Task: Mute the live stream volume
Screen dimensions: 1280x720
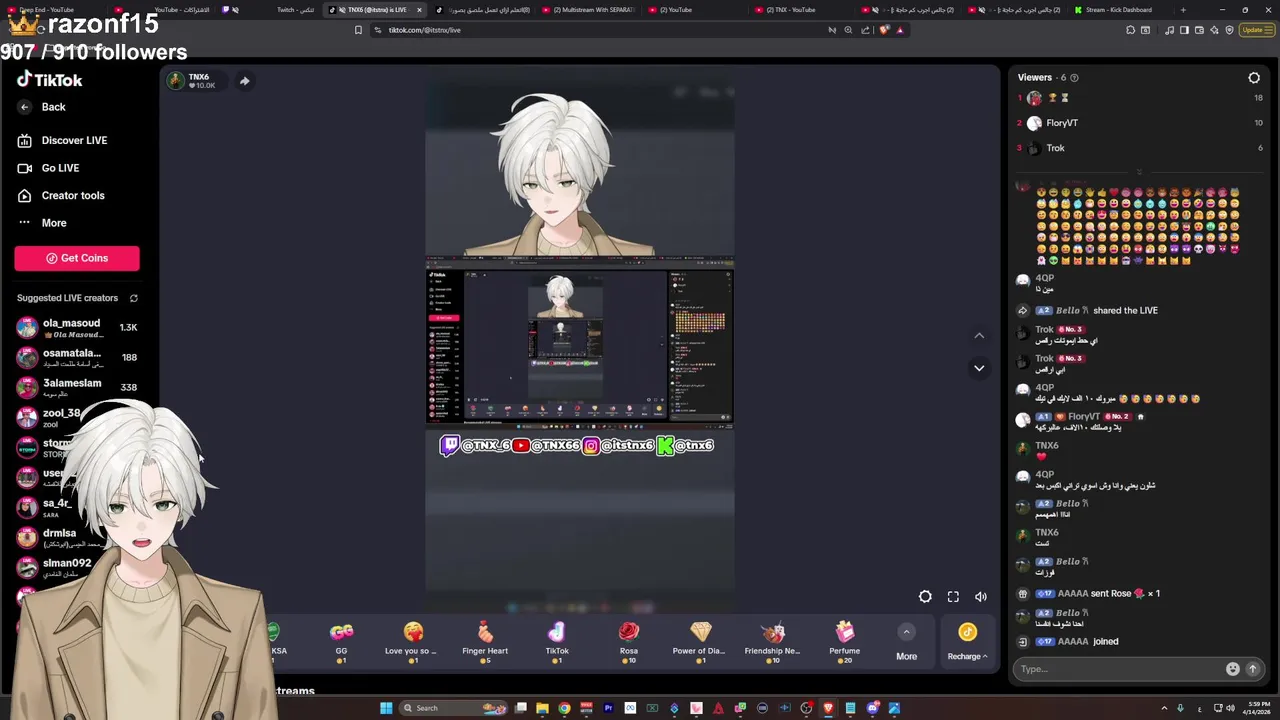Action: click(981, 597)
